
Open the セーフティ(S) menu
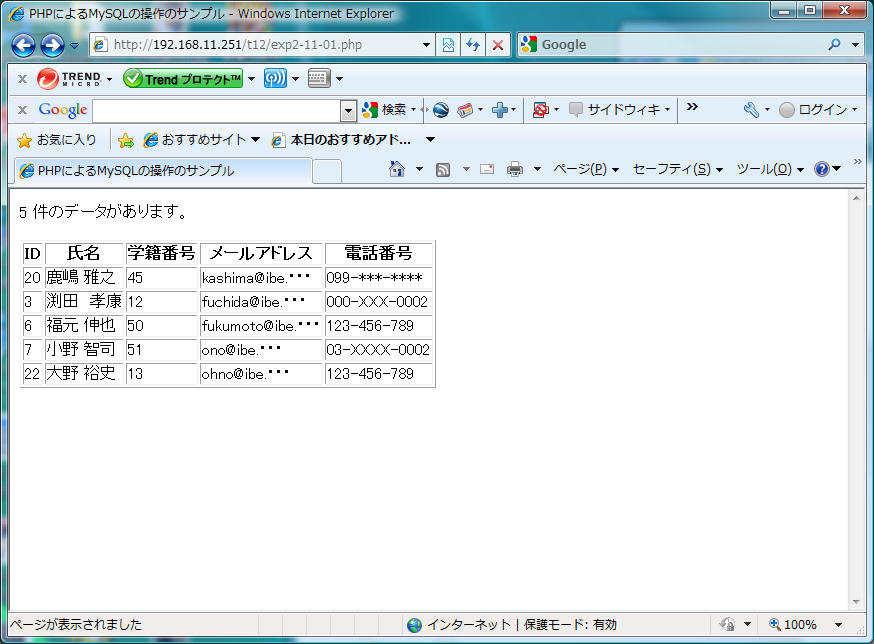click(677, 169)
